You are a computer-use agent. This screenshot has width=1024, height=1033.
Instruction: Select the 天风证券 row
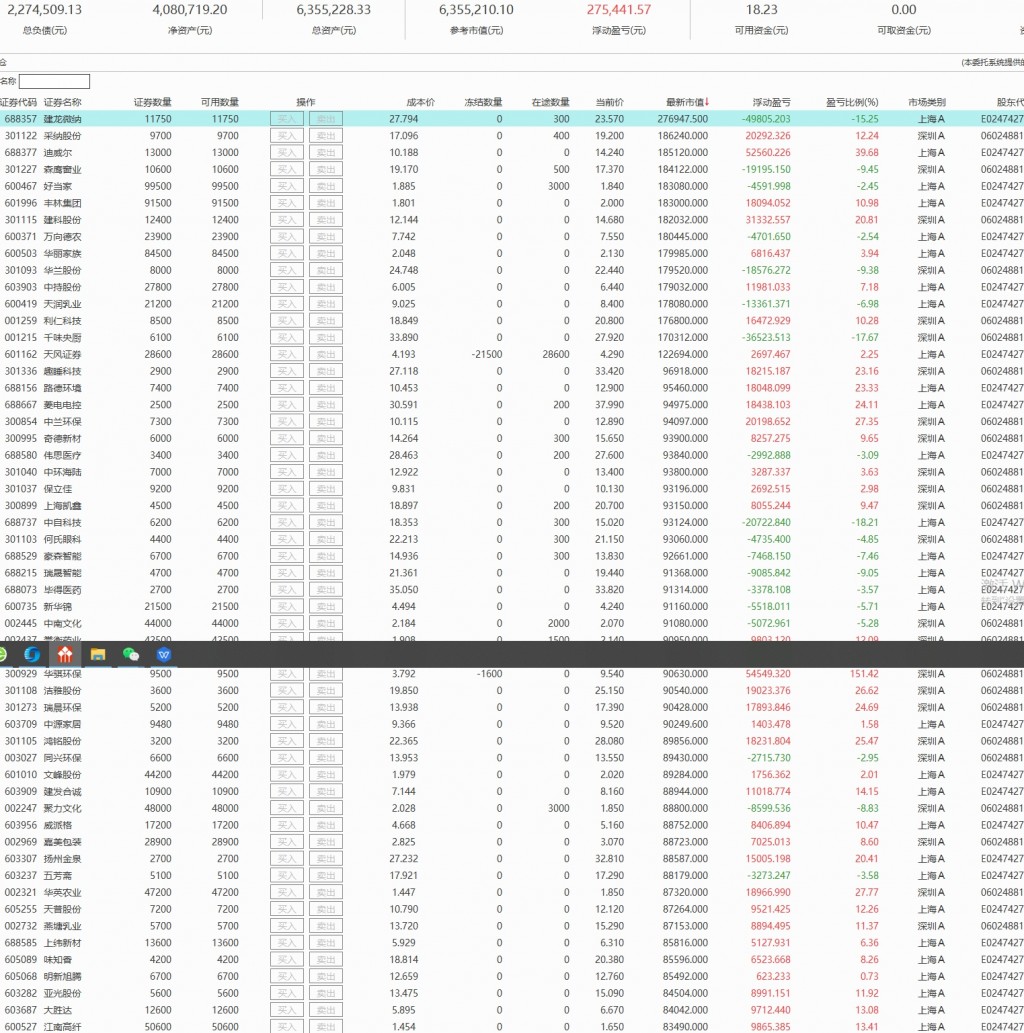coord(62,354)
